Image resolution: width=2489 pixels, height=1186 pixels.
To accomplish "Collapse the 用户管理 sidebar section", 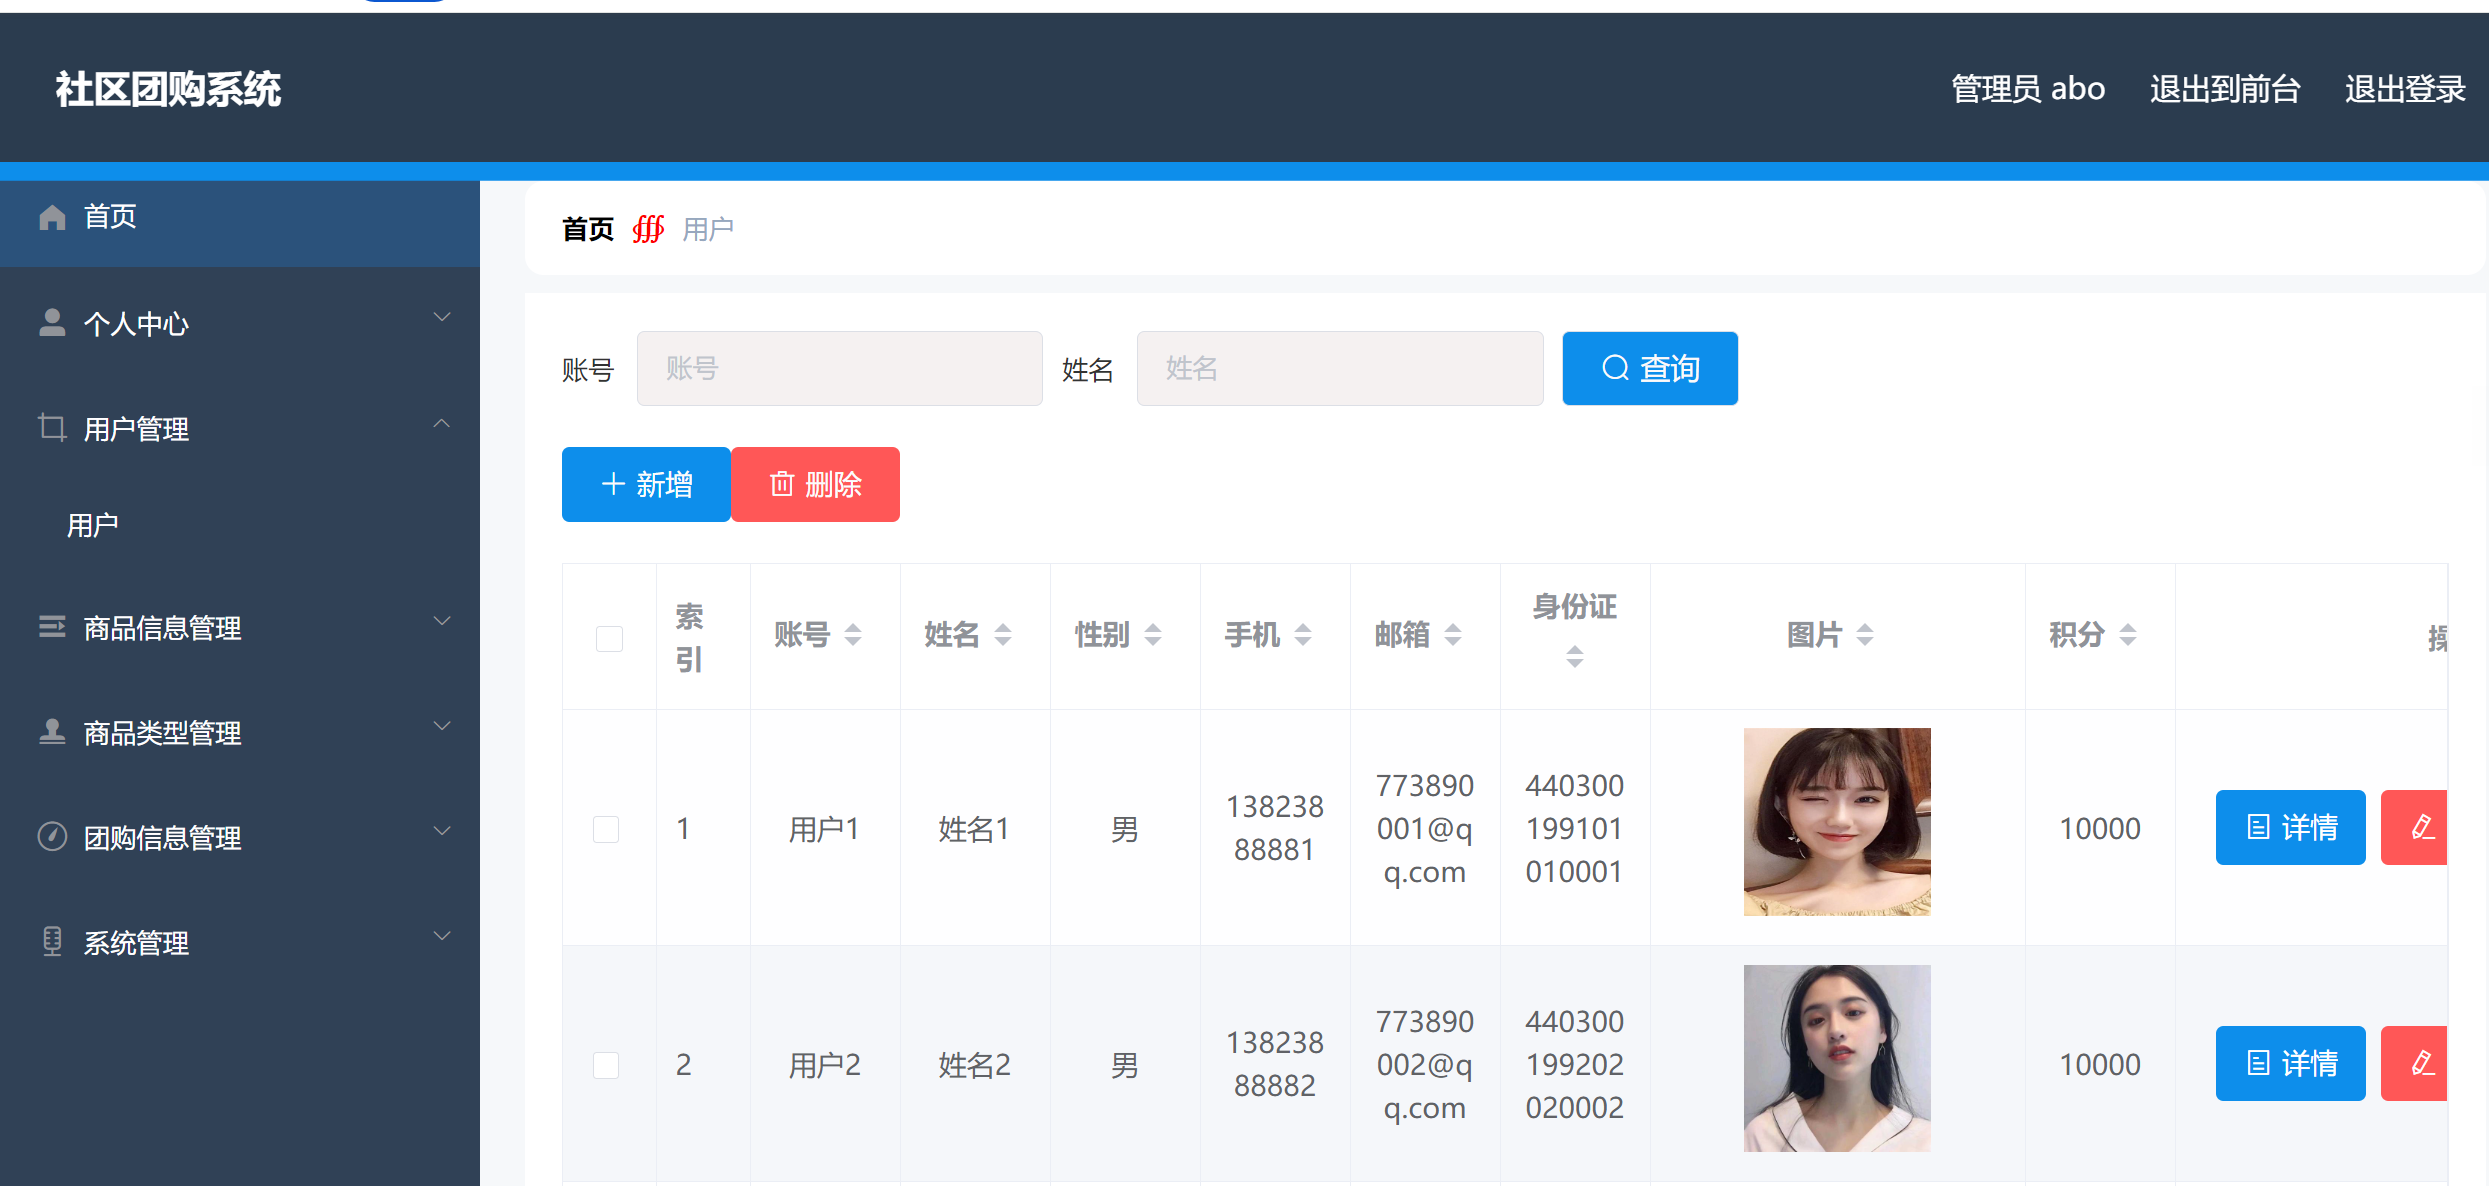I will click(441, 423).
